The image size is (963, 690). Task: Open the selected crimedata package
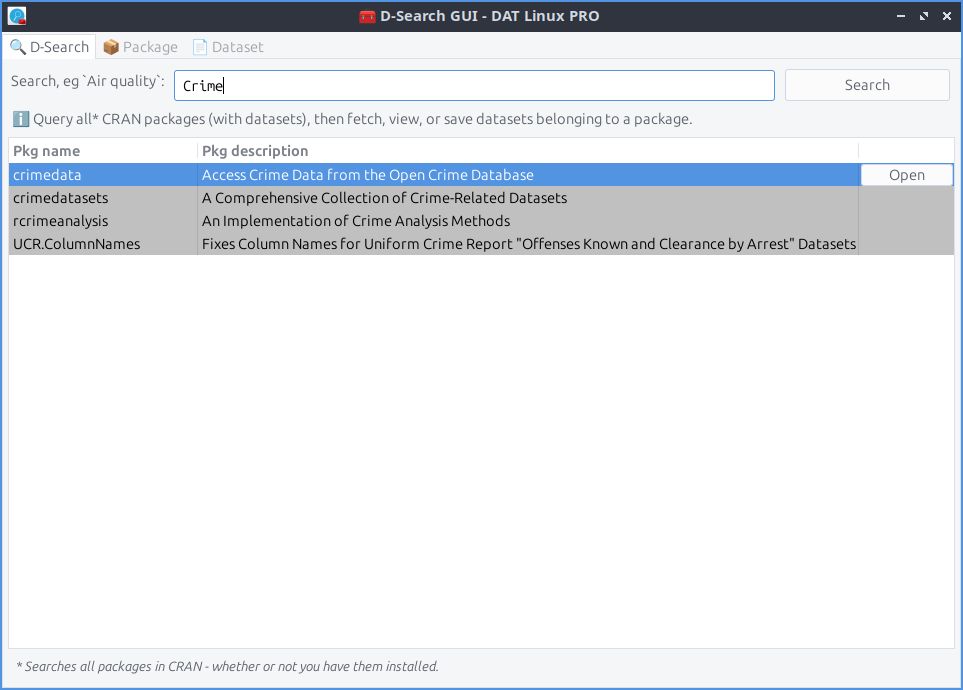pos(906,175)
